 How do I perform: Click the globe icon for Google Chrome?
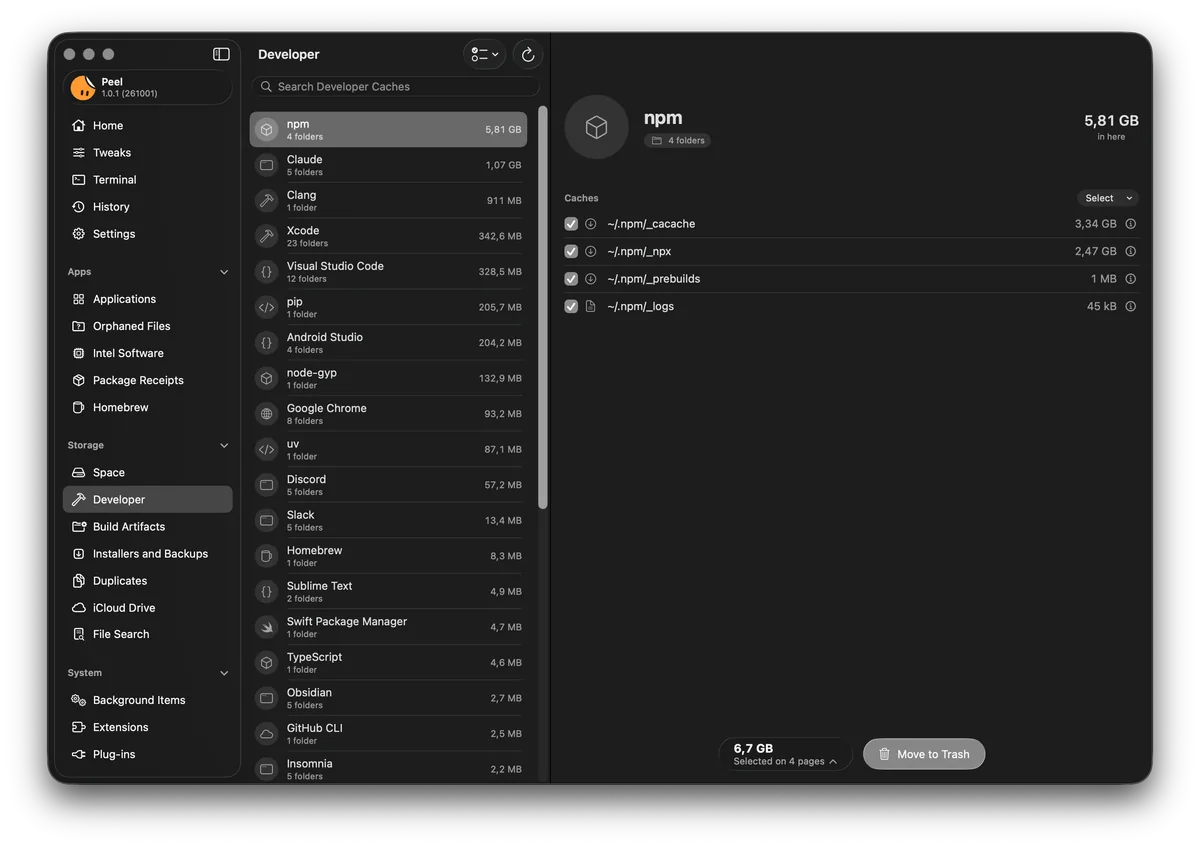click(x=266, y=414)
